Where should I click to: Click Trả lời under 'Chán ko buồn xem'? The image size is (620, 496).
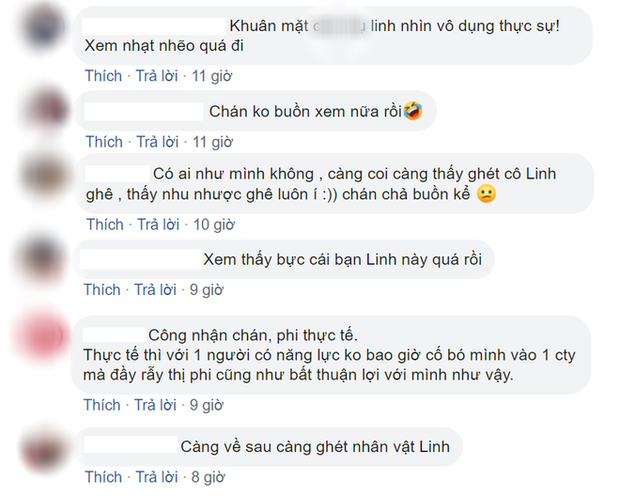click(158, 141)
